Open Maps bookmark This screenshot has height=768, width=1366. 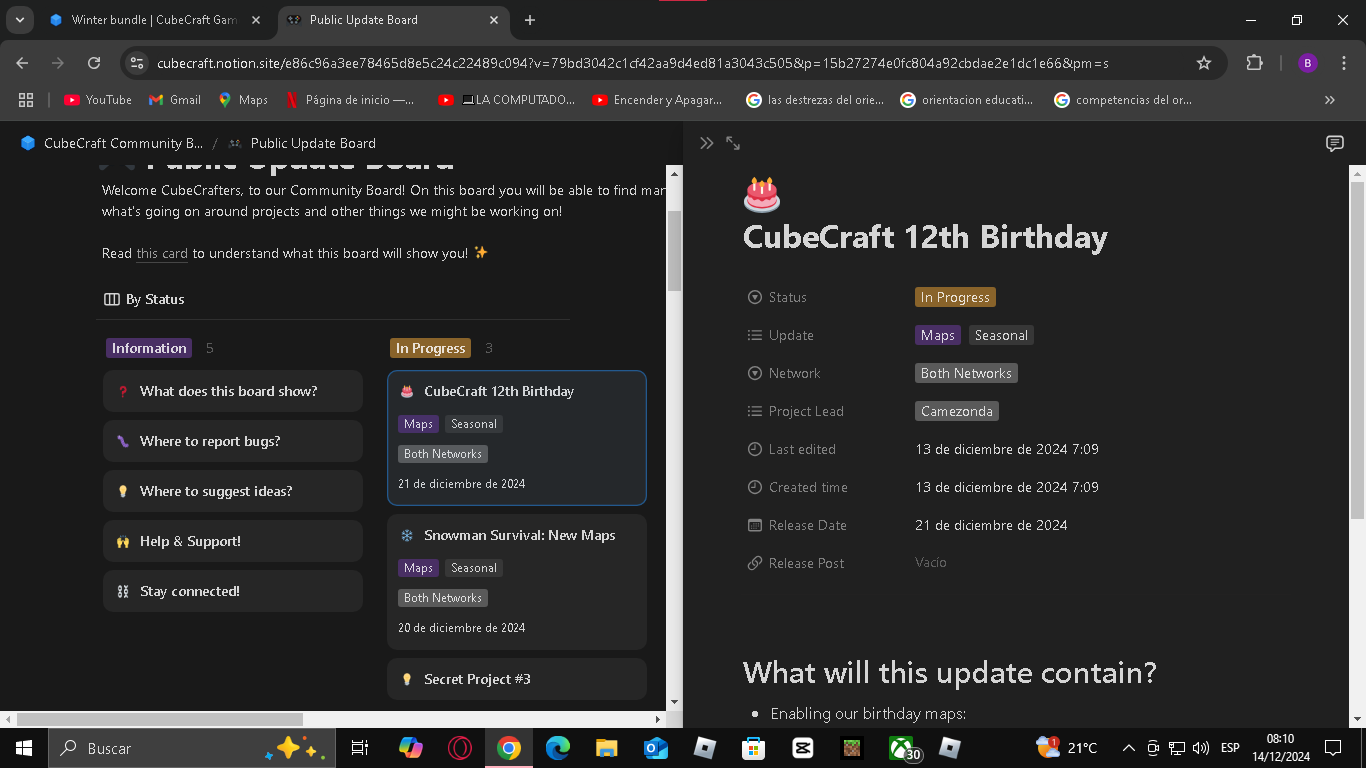point(243,100)
